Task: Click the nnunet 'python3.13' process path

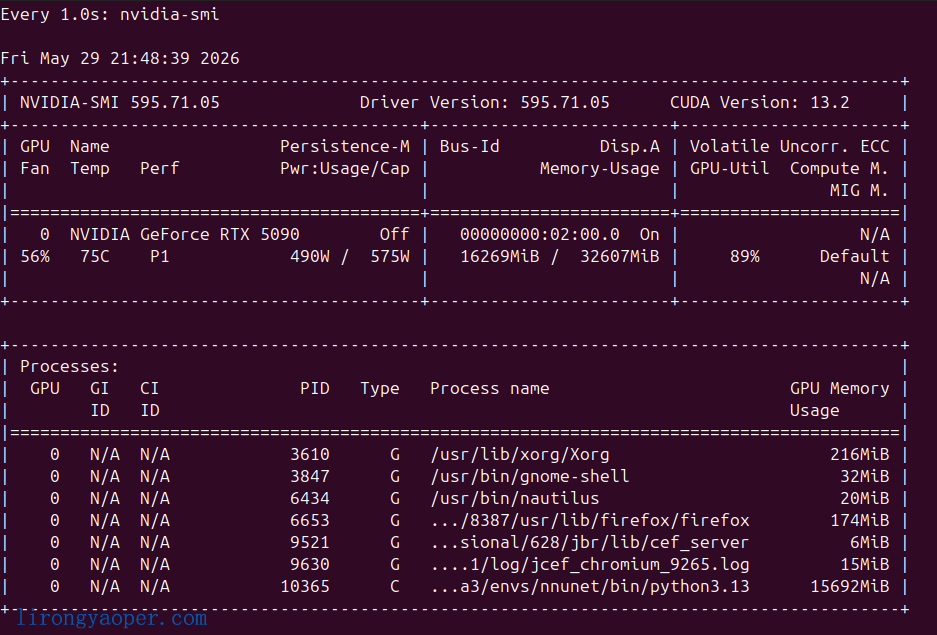Action: pyautogui.click(x=590, y=587)
